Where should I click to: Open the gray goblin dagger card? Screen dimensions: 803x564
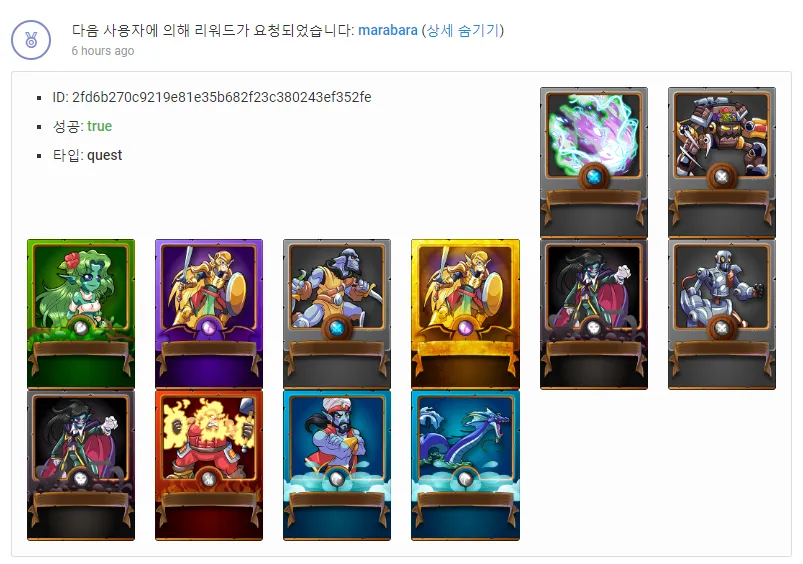[x=337, y=314]
